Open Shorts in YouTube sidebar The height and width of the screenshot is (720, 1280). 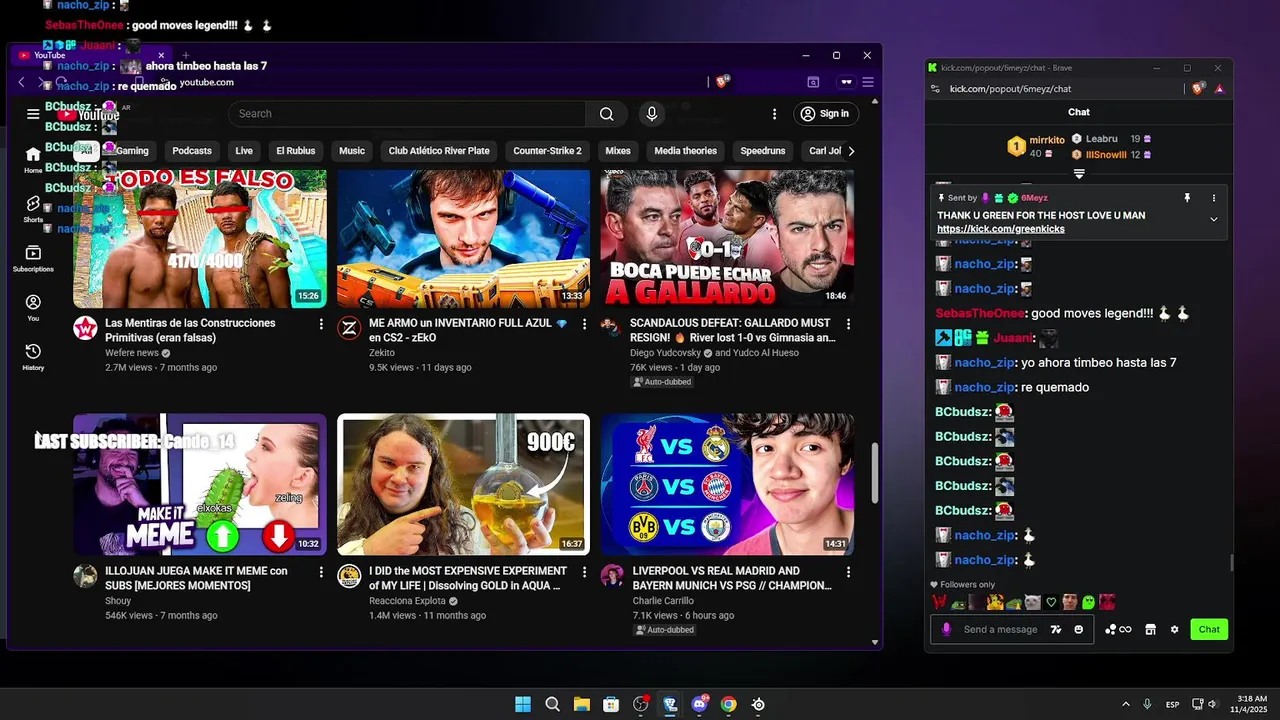point(33,209)
